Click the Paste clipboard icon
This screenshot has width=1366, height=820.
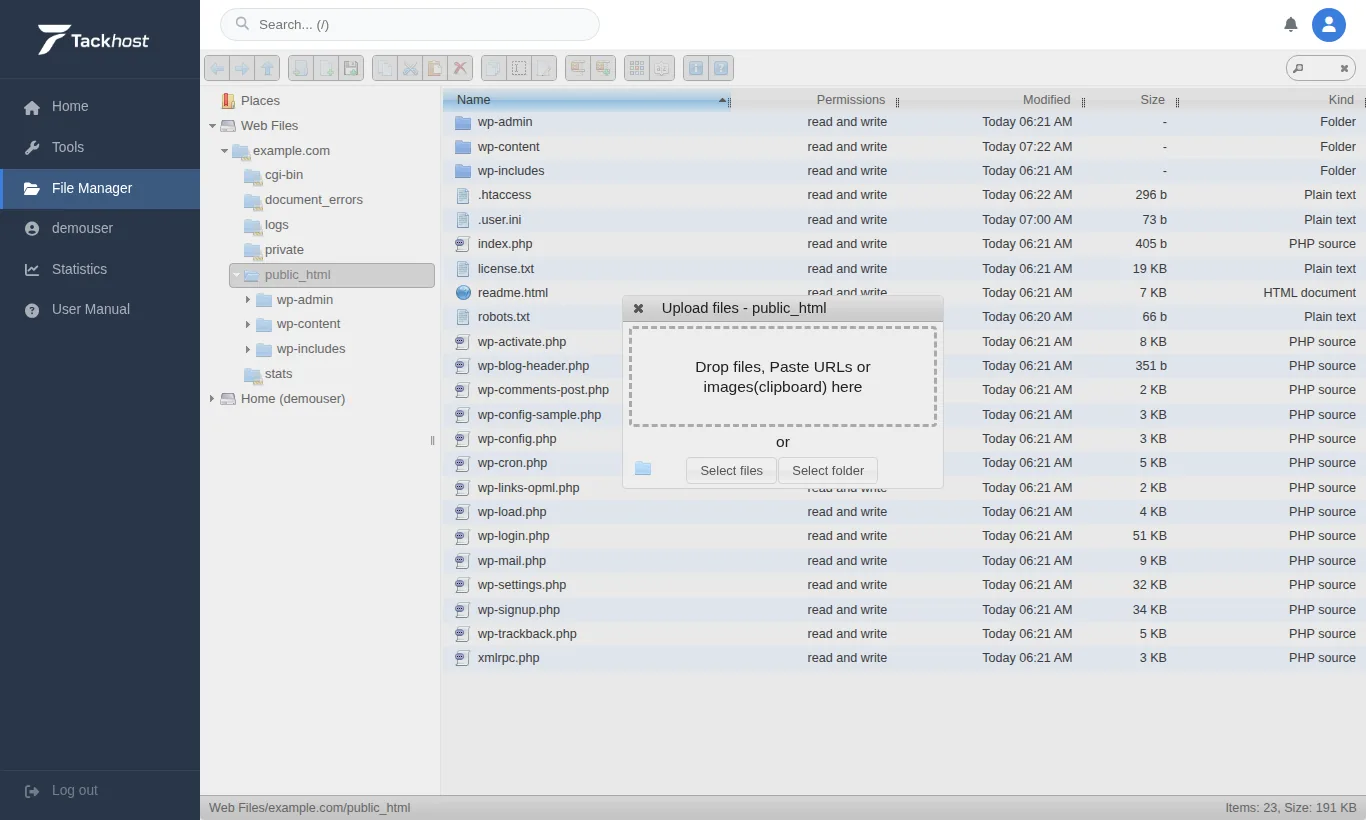pyautogui.click(x=435, y=68)
